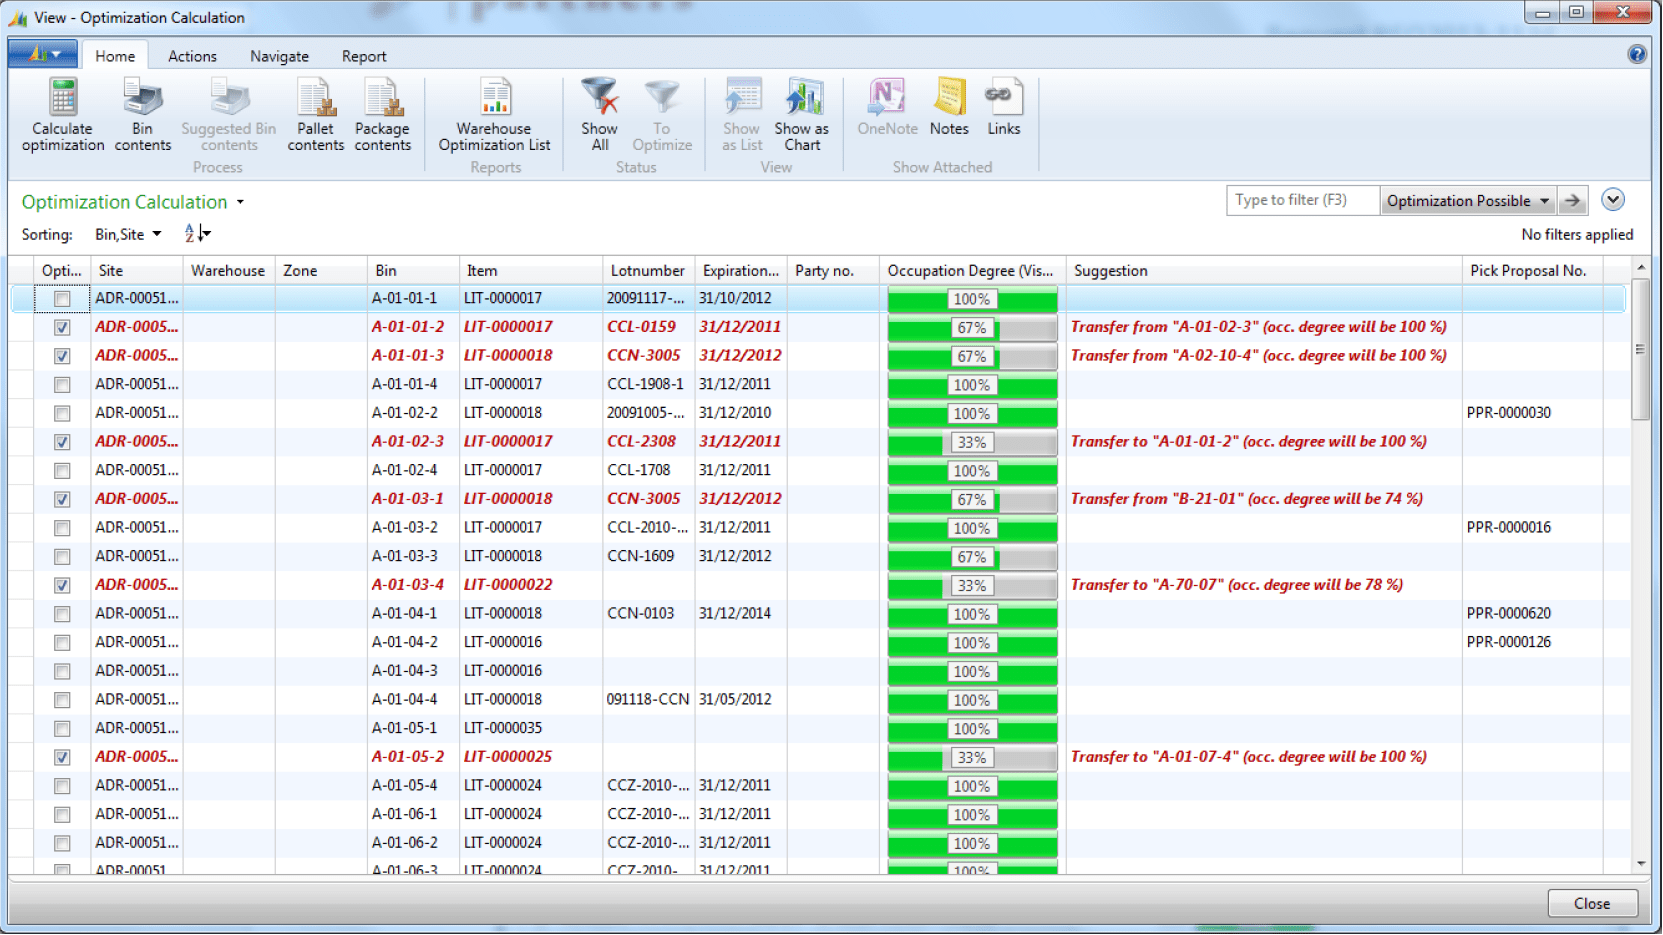Uncheck the optimize box for bin A-01-03-4
The height and width of the screenshot is (935, 1663).
point(62,586)
